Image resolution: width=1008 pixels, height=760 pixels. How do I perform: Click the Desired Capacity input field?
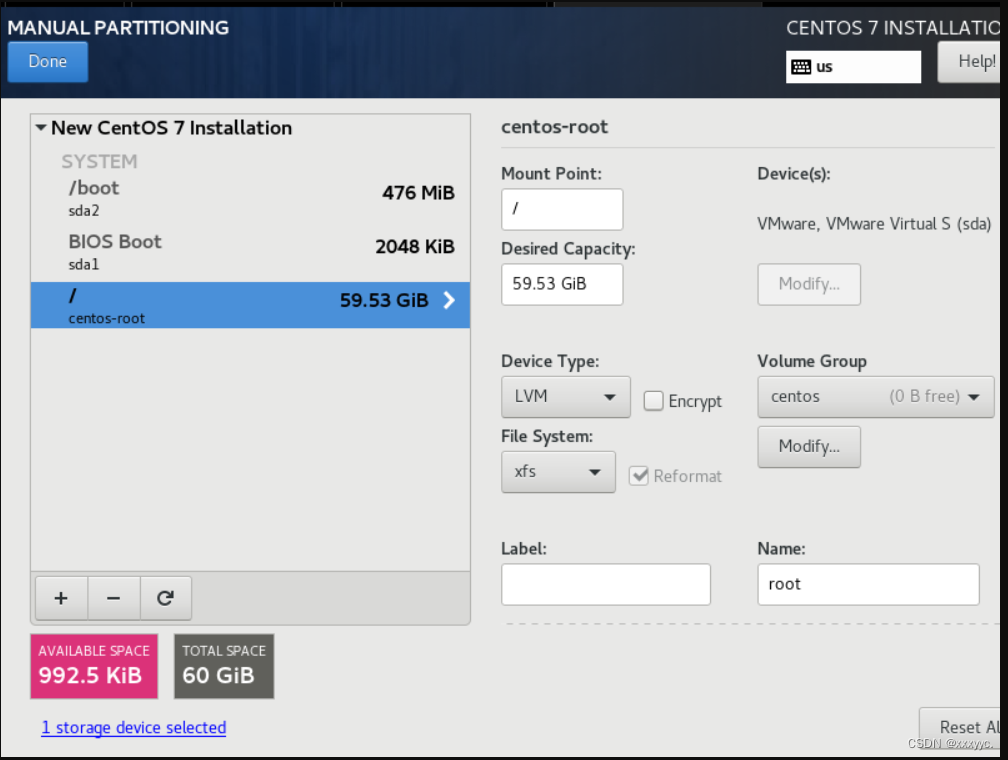[562, 284]
